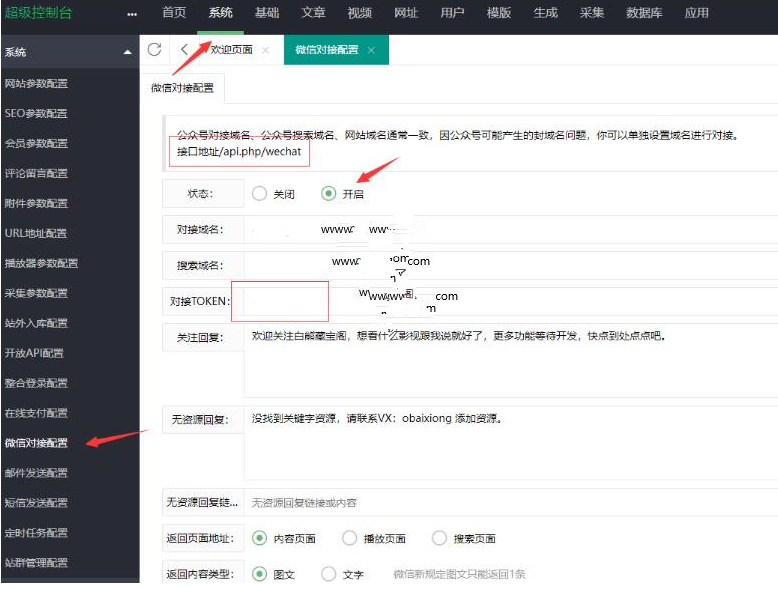Screen dimensions: 778x589
Task: Click the 微信新规定图文只能返回1条 hint
Action: 459,574
